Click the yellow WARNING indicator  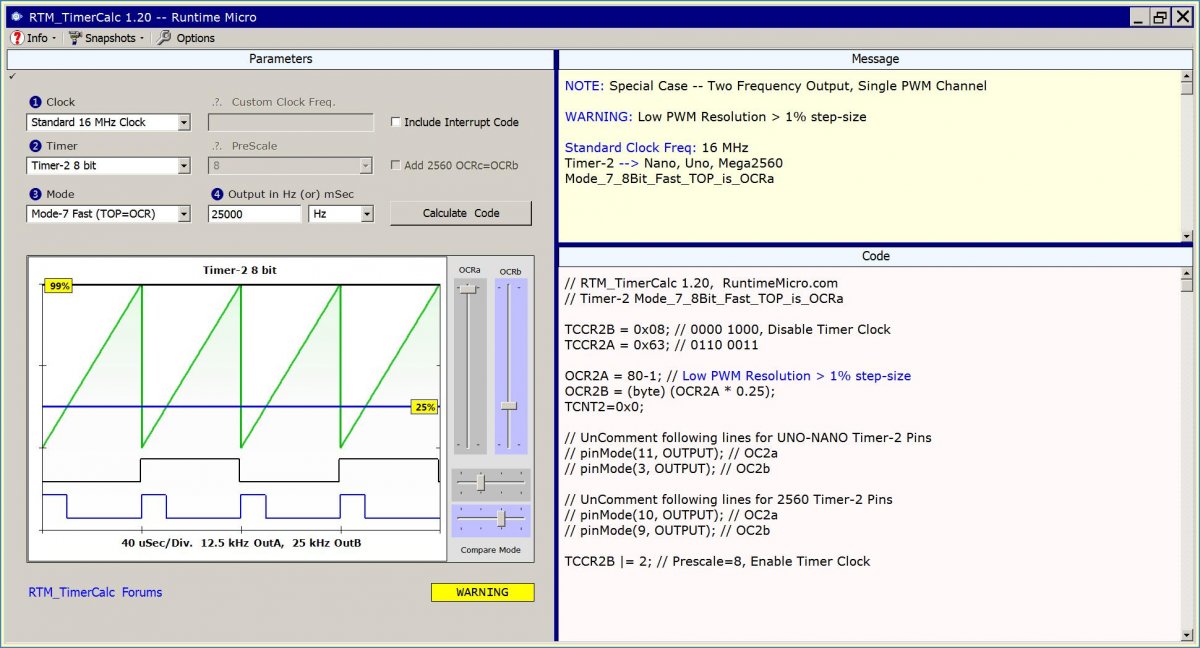coord(482,592)
